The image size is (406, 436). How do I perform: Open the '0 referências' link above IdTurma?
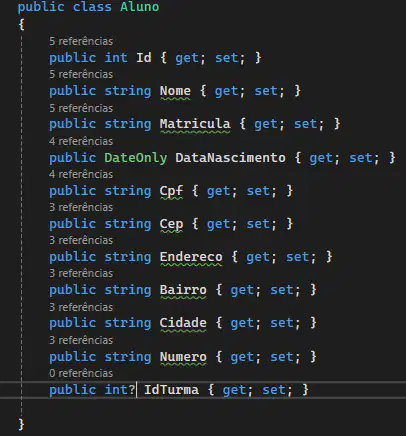coord(81,373)
